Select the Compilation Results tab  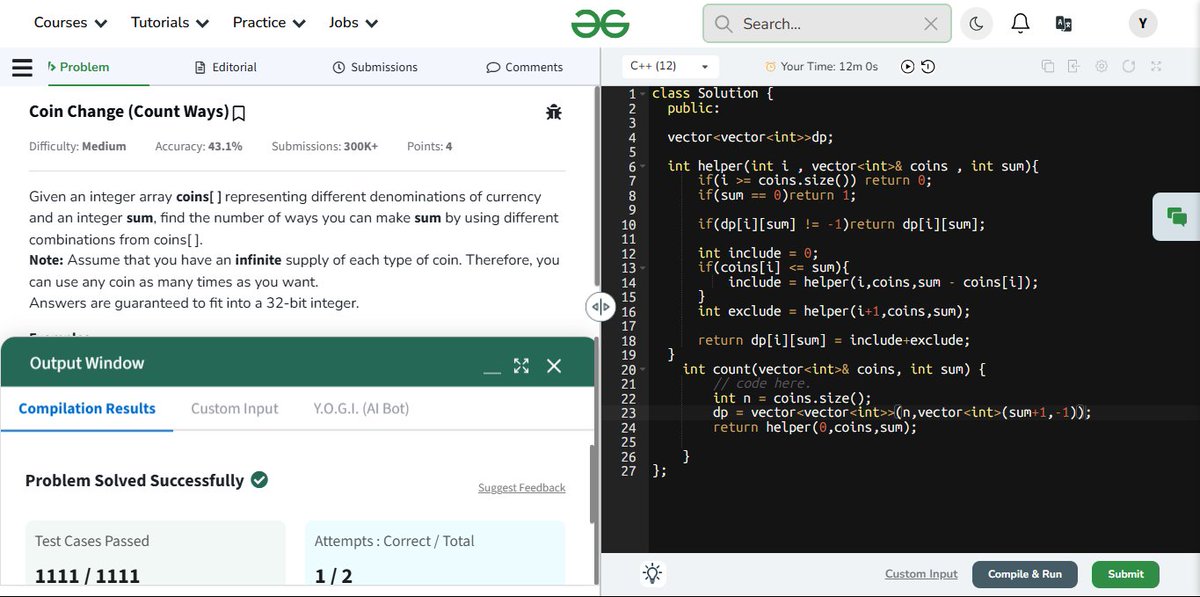tap(87, 408)
